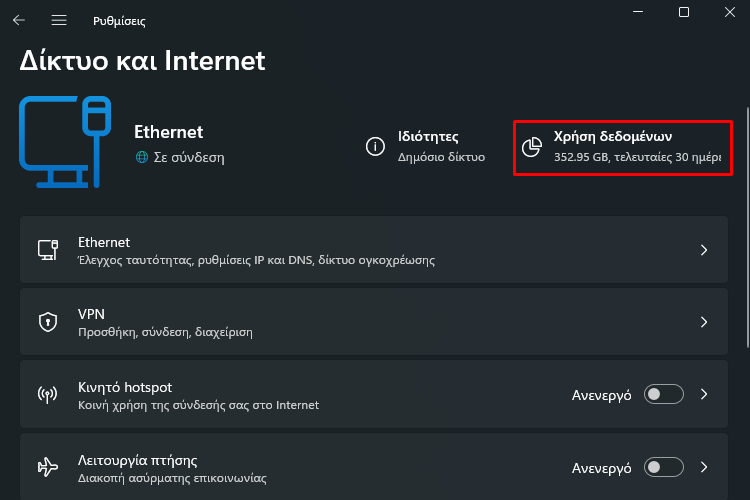
Task: Click the vertical scrollbar on the right
Action: [748, 228]
